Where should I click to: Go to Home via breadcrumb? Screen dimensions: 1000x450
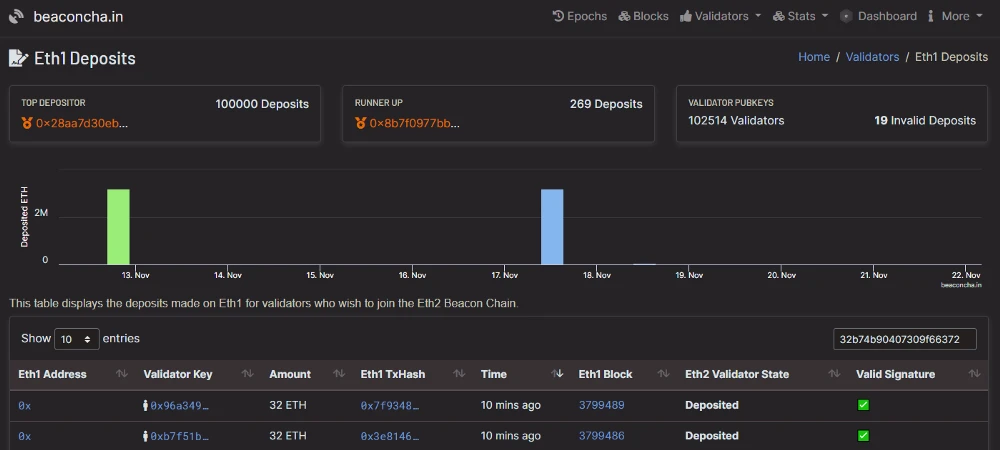click(814, 57)
